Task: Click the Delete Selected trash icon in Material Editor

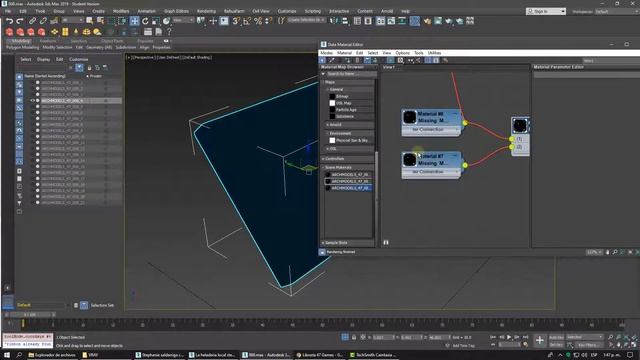Action: click(358, 60)
